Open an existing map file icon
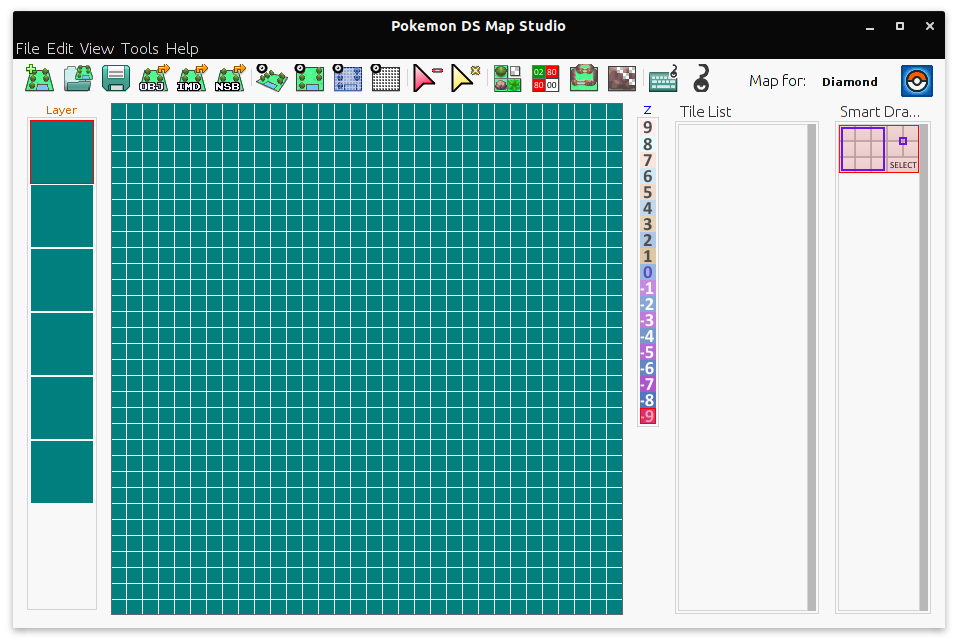The image size is (958, 644). tap(78, 79)
